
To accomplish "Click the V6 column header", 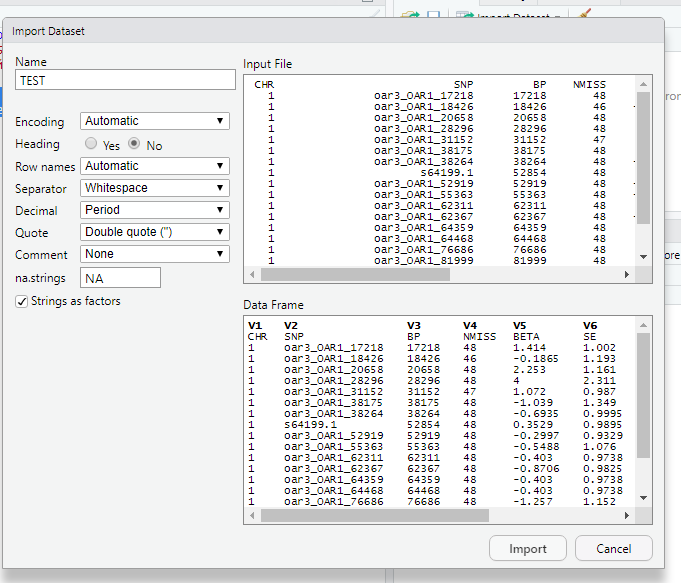I will click(x=590, y=325).
